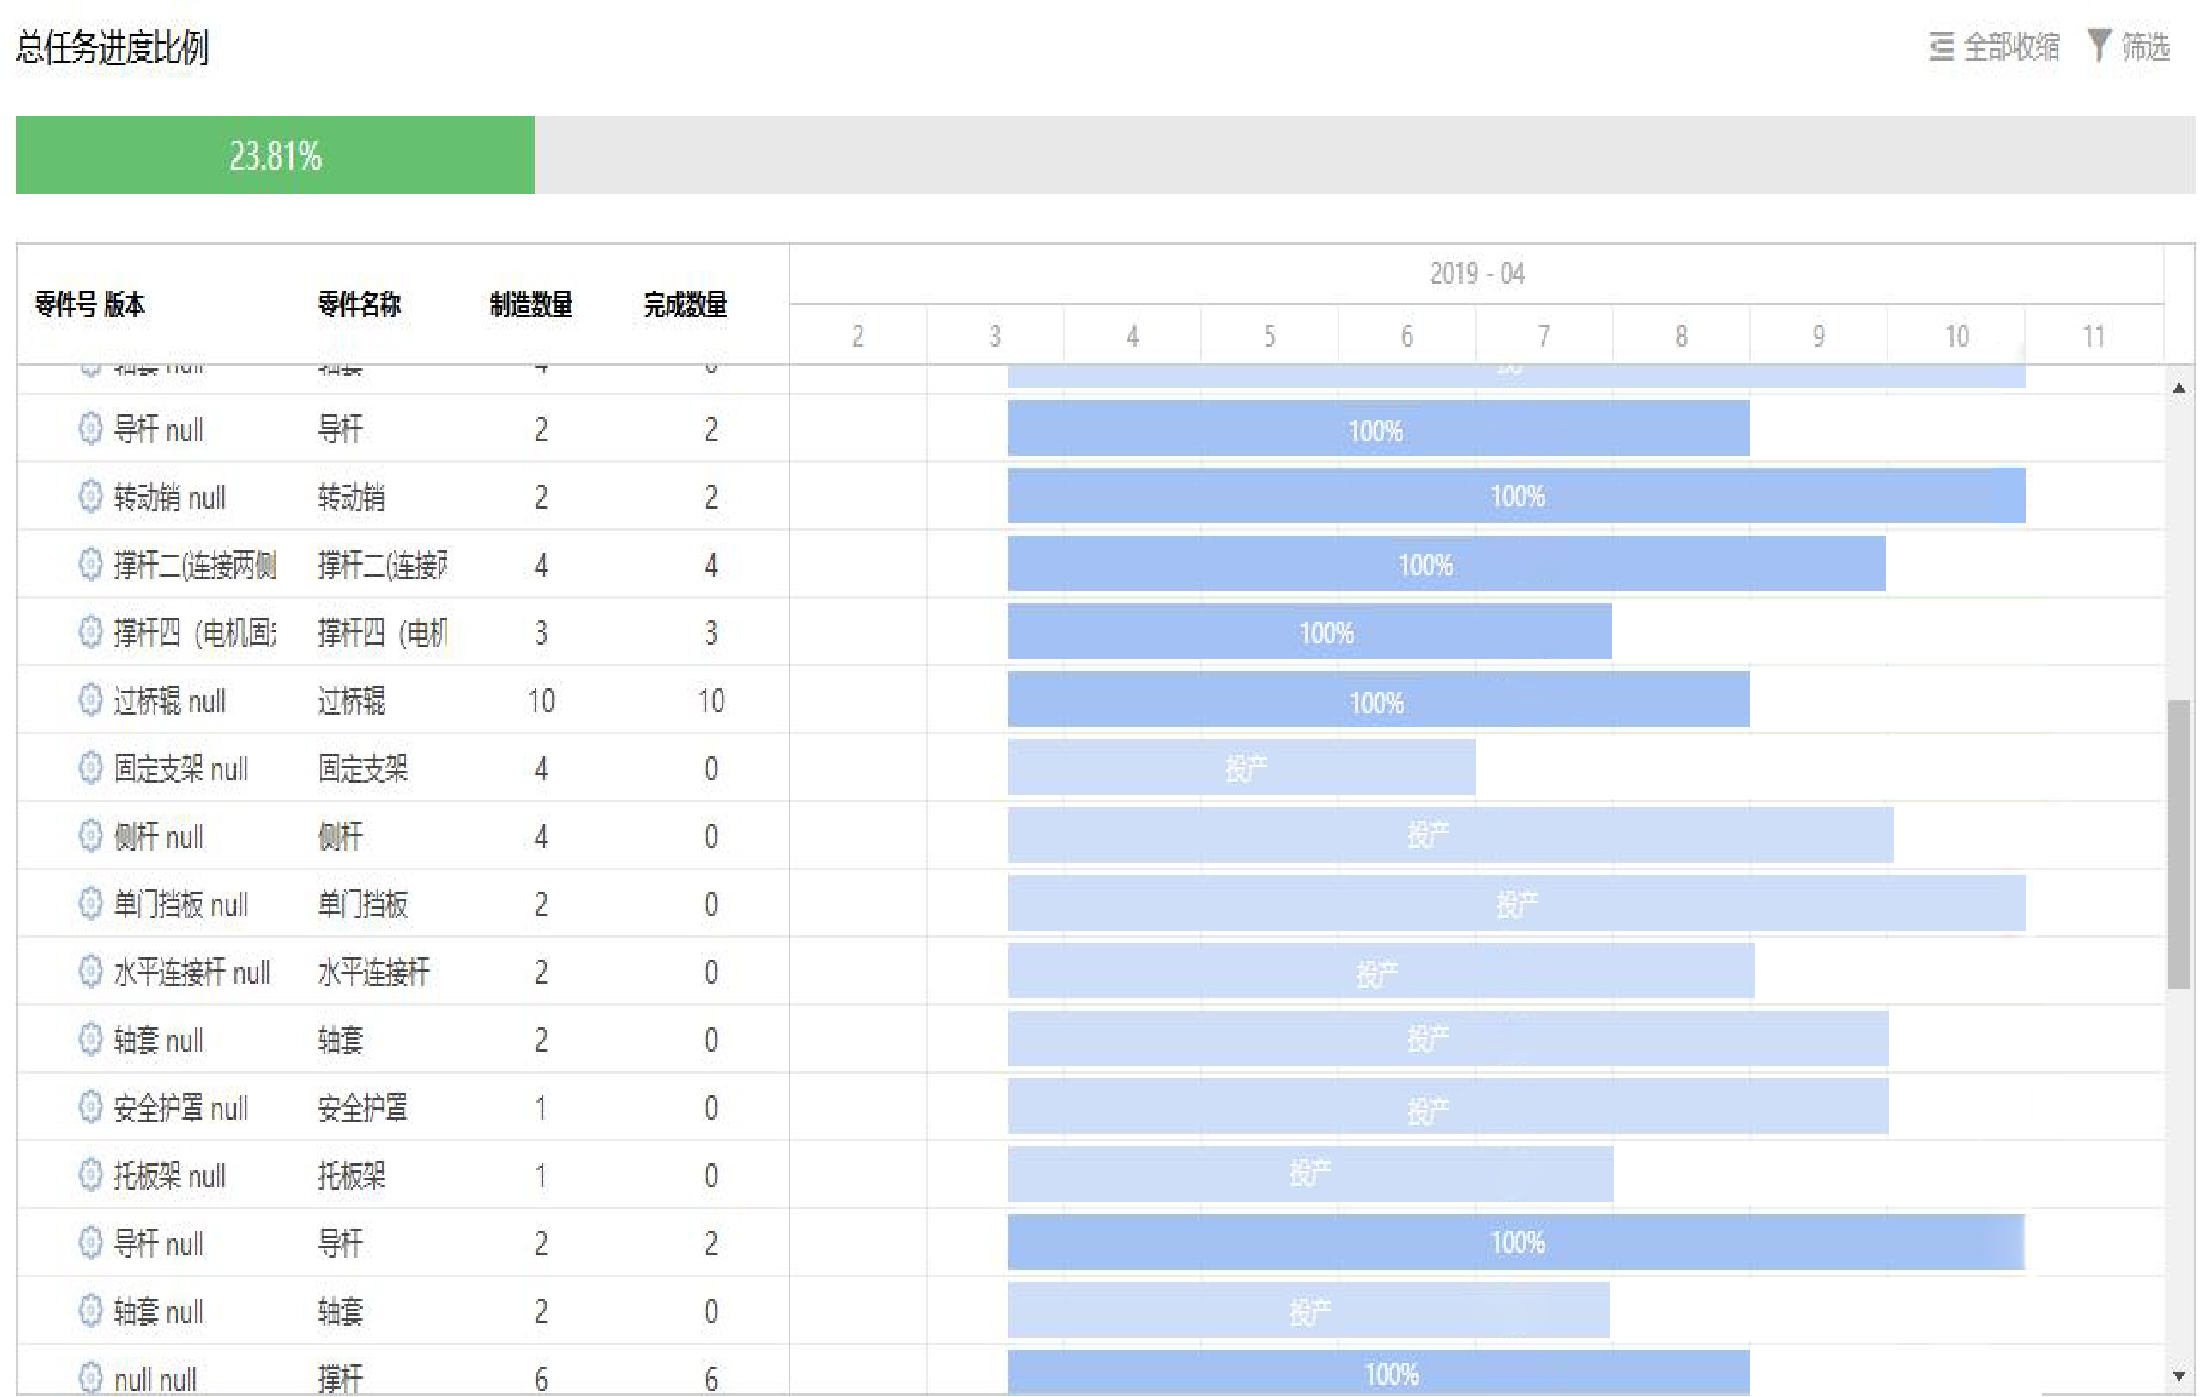Click the 转动销 100% Gantt bar
The image size is (2210, 1397).
coord(1516,496)
